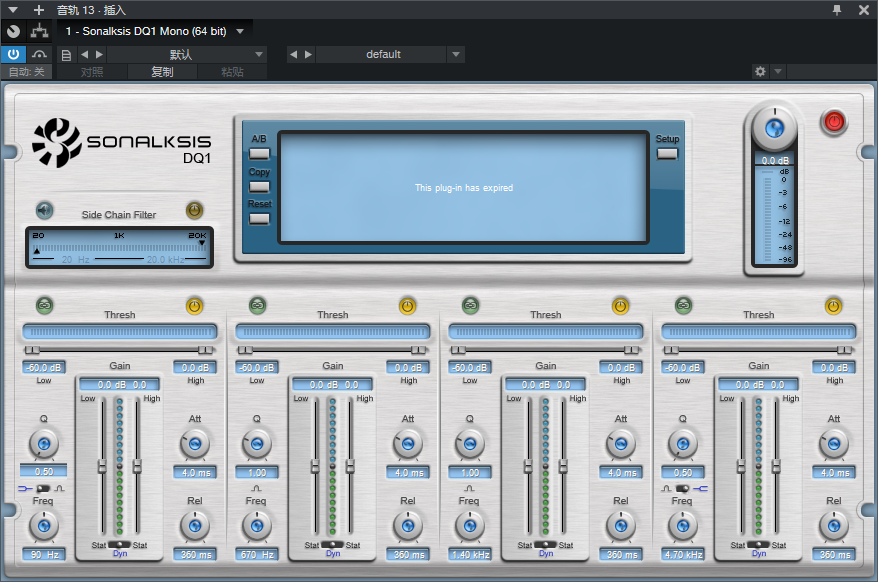Toggle band 1 filter shape switch
The height and width of the screenshot is (582, 878).
43,488
